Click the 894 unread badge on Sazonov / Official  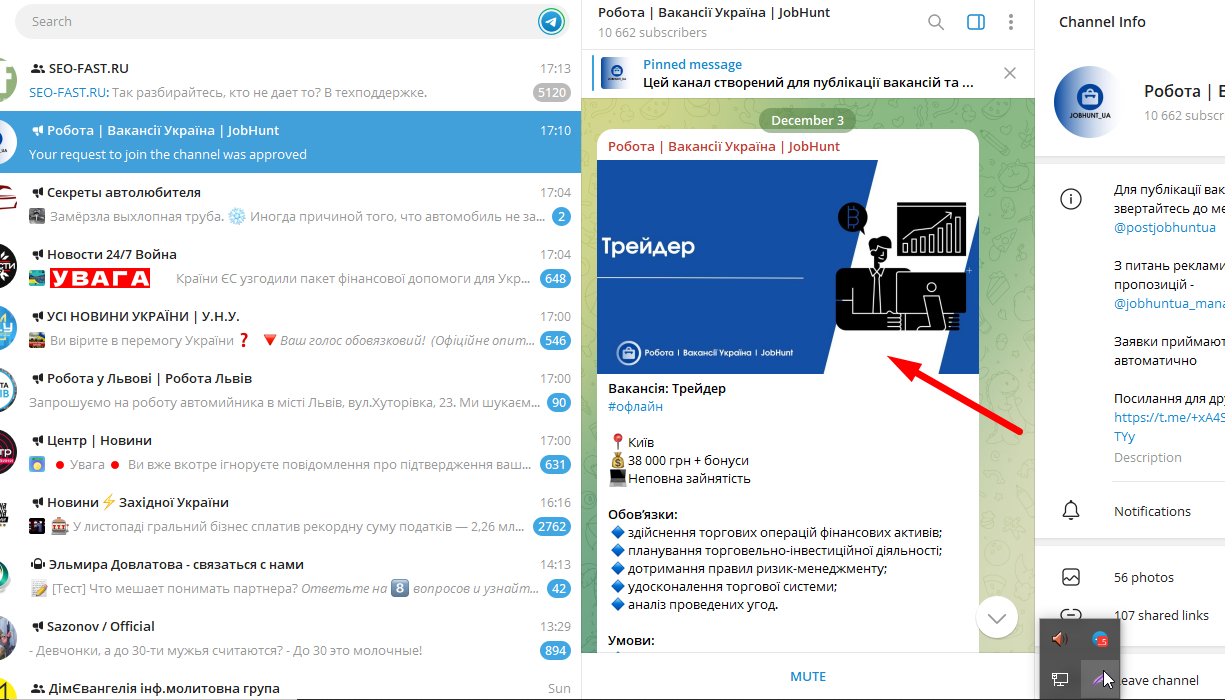(x=555, y=651)
